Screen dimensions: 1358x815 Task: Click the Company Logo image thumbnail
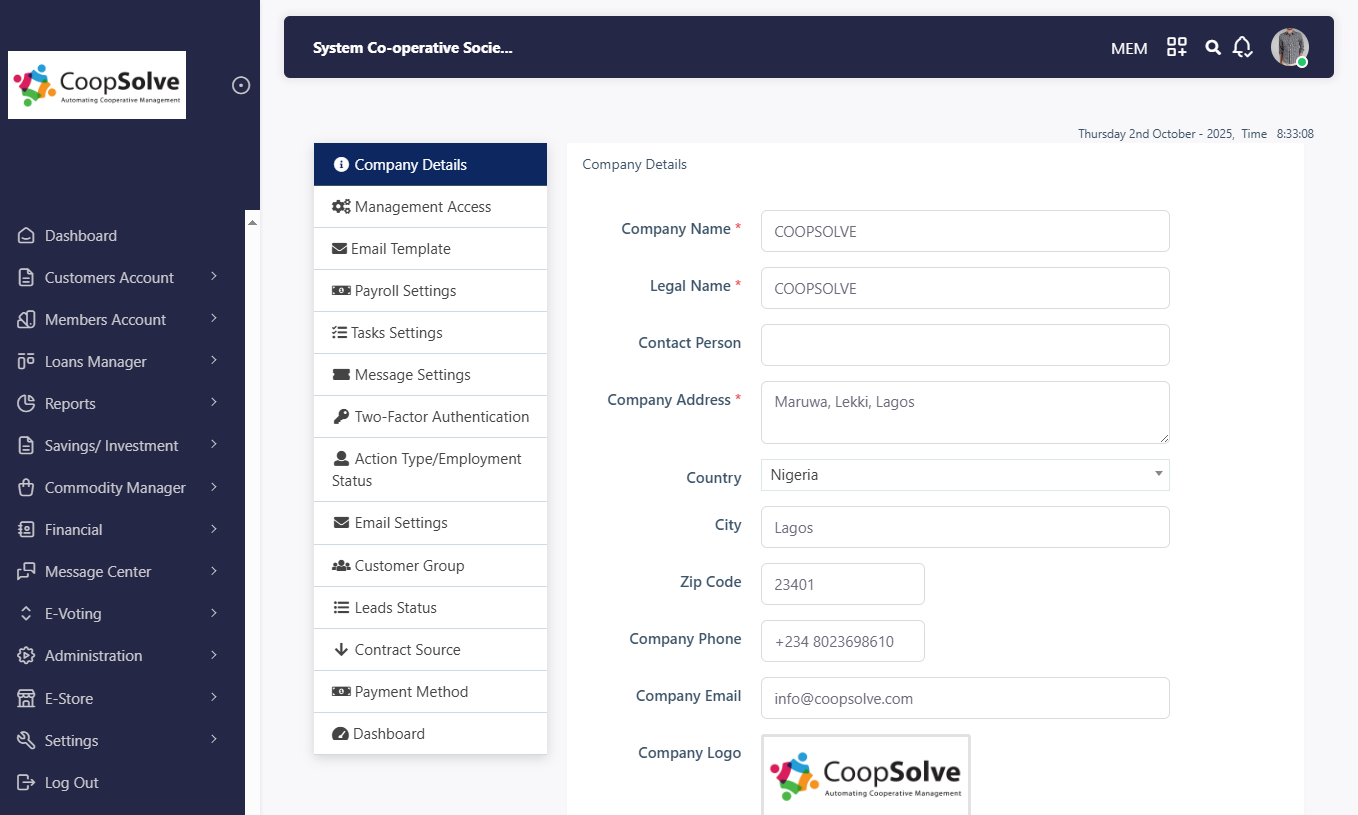click(865, 775)
